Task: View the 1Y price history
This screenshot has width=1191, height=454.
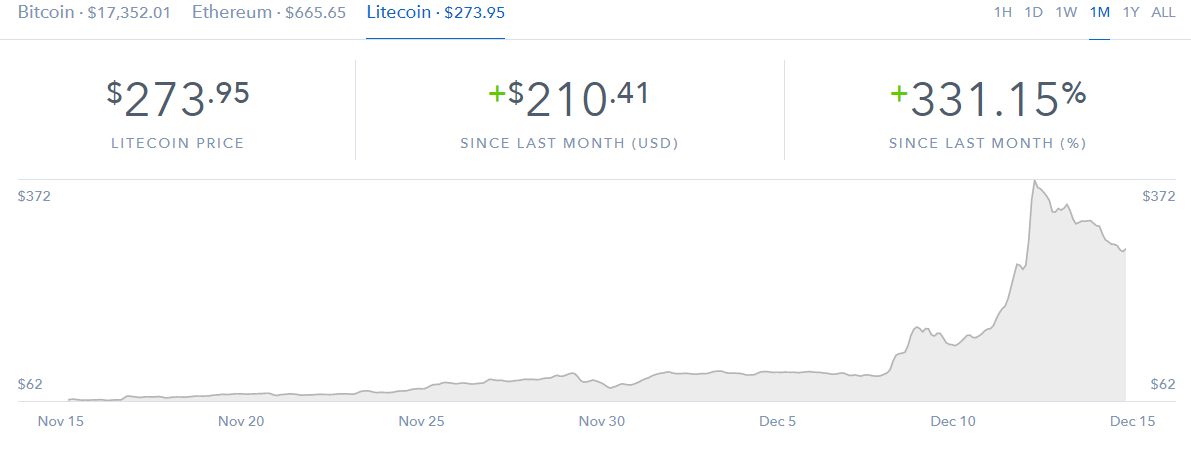Action: pyautogui.click(x=1131, y=12)
